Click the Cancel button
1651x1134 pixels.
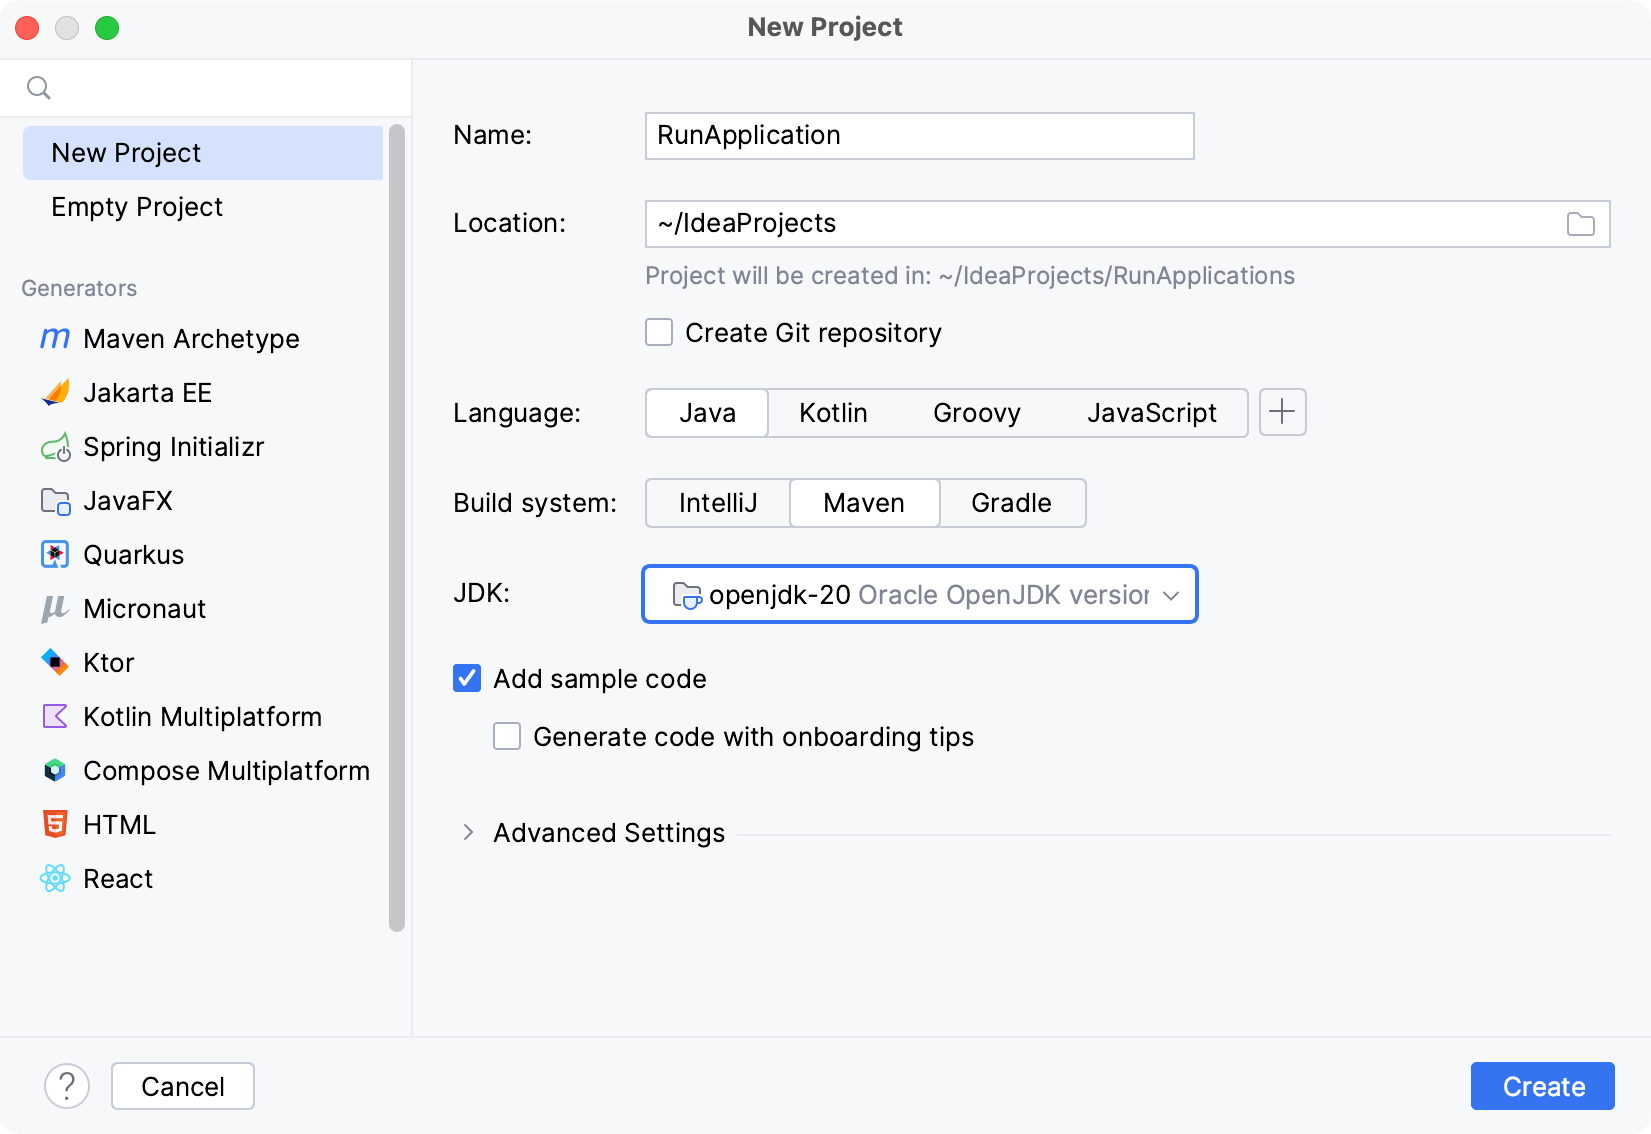pyautogui.click(x=182, y=1086)
